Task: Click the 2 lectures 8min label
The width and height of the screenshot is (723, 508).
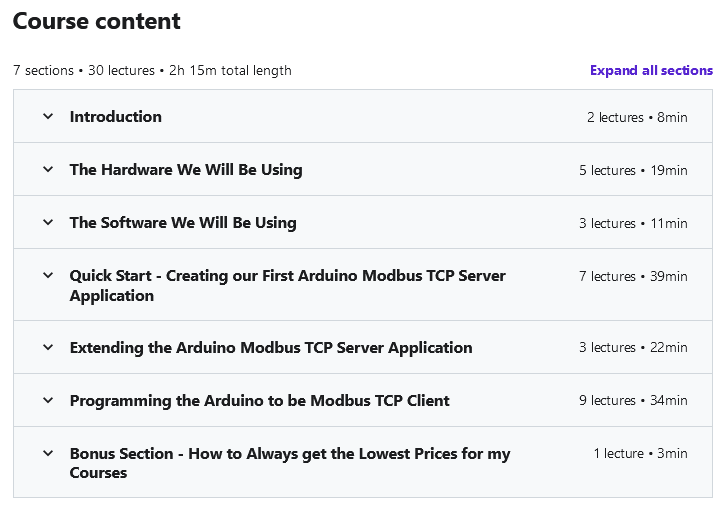Action: [x=637, y=117]
